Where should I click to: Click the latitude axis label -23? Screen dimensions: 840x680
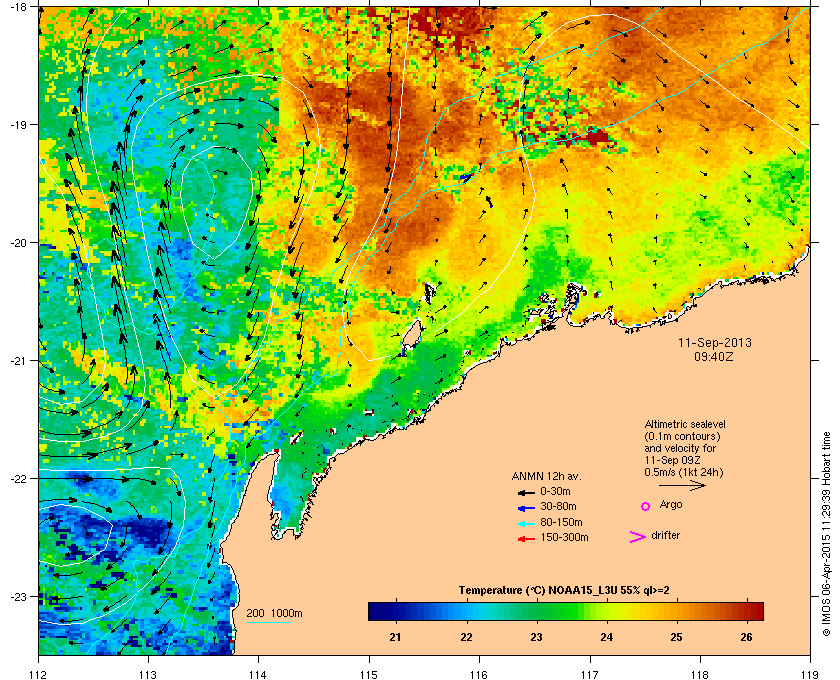click(x=17, y=596)
